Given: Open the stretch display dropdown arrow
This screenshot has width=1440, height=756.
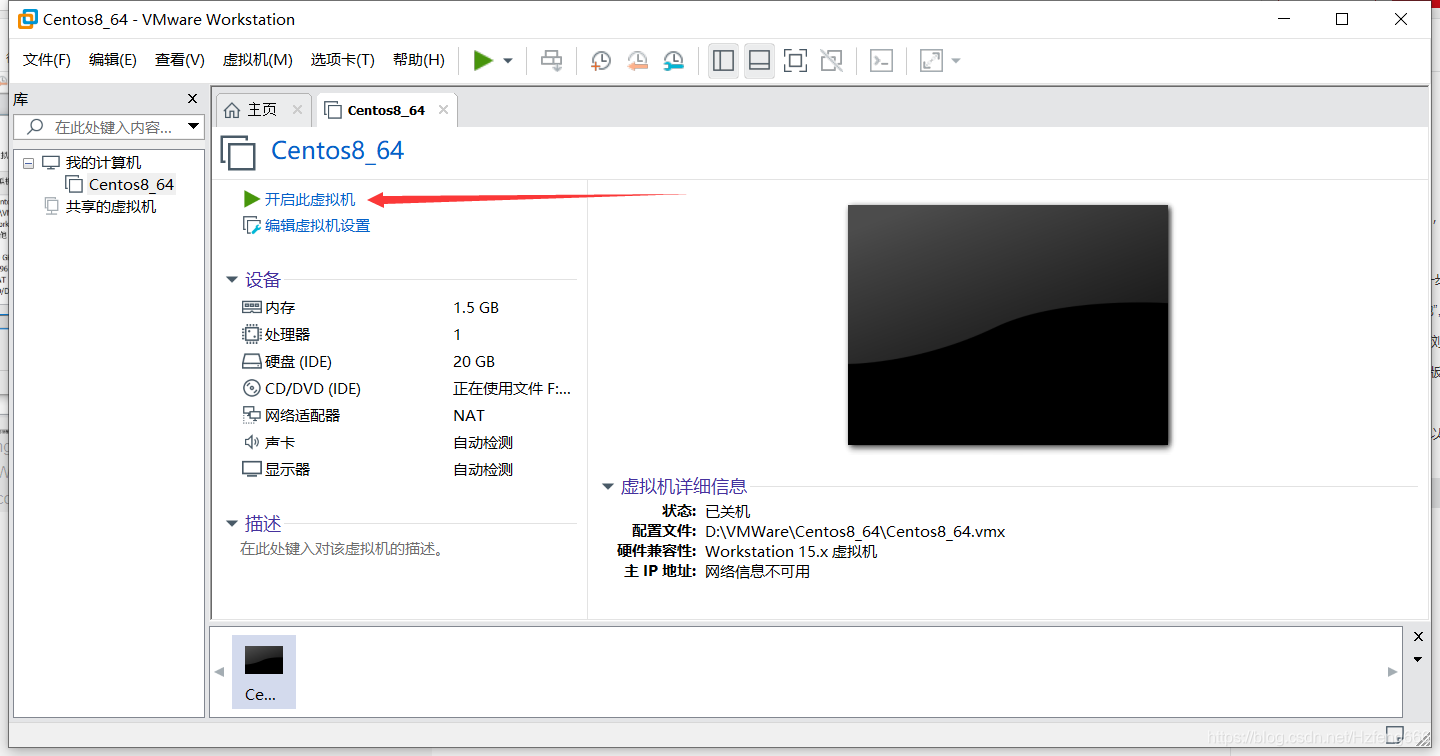Looking at the screenshot, I should (x=956, y=61).
